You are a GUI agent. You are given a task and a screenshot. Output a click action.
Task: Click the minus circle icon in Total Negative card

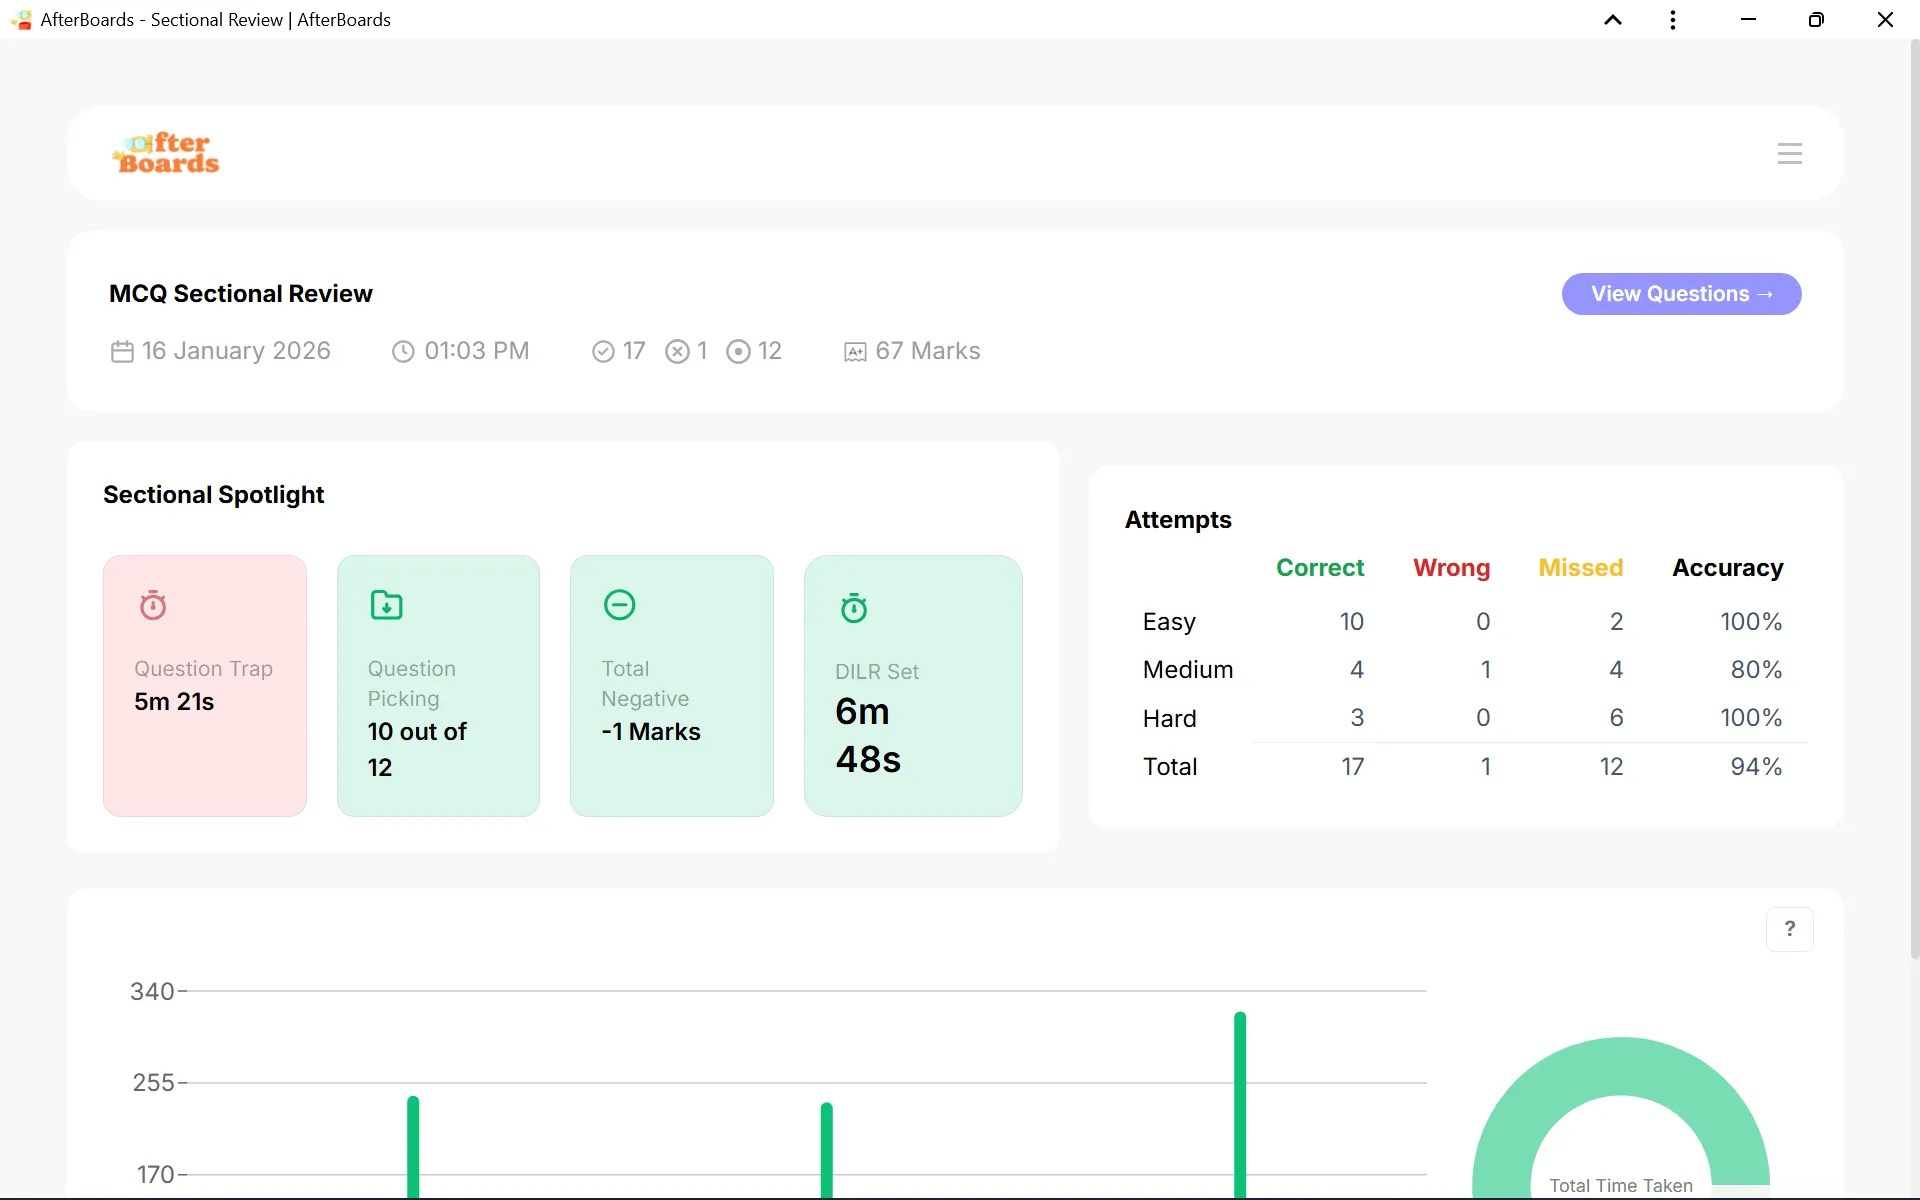point(620,605)
